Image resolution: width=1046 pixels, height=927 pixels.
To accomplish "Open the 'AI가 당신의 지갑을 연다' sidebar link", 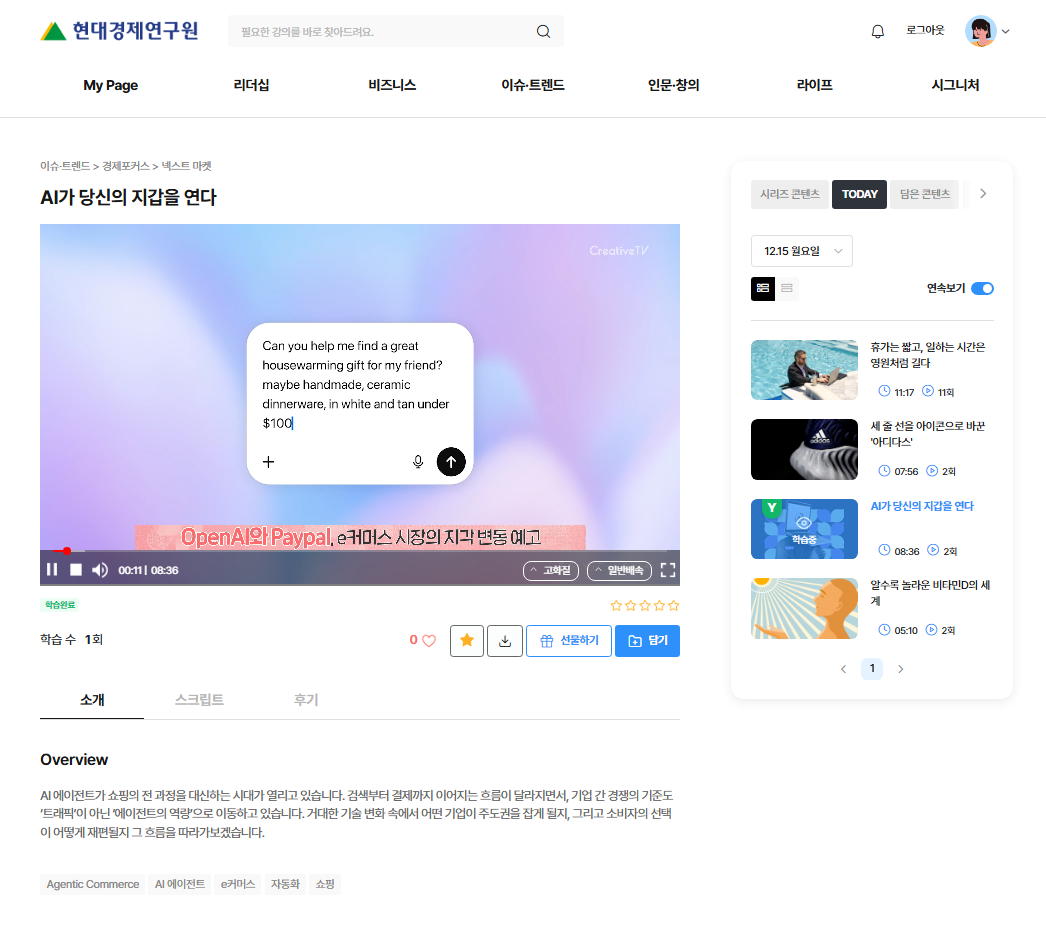I will coord(922,506).
